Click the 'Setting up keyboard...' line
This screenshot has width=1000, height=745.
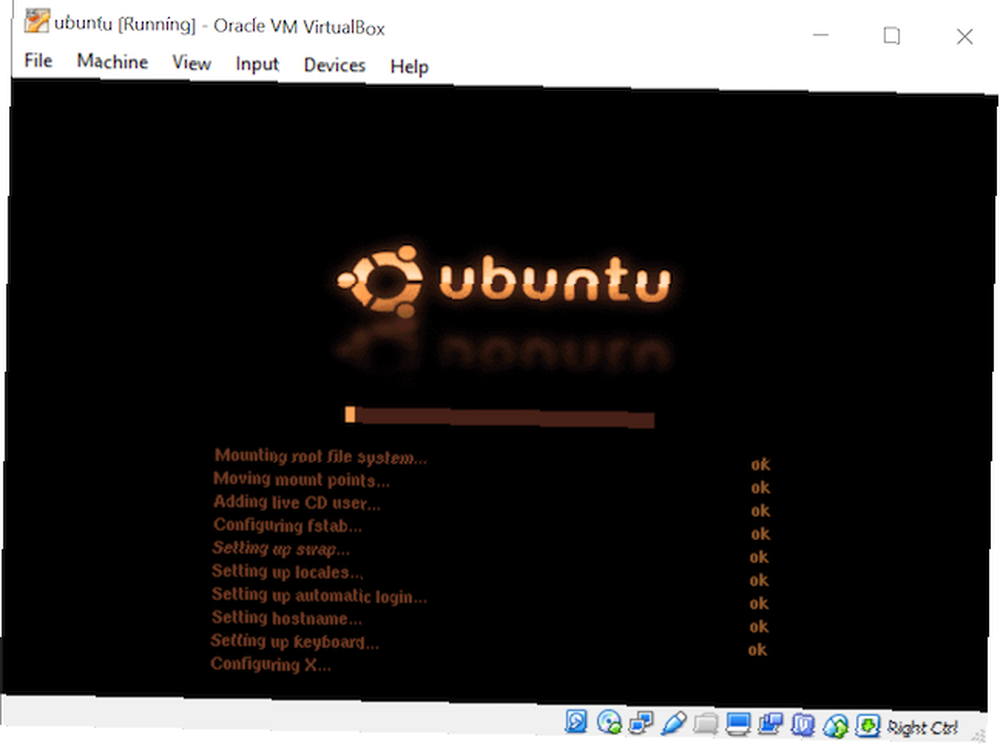pyautogui.click(x=295, y=641)
